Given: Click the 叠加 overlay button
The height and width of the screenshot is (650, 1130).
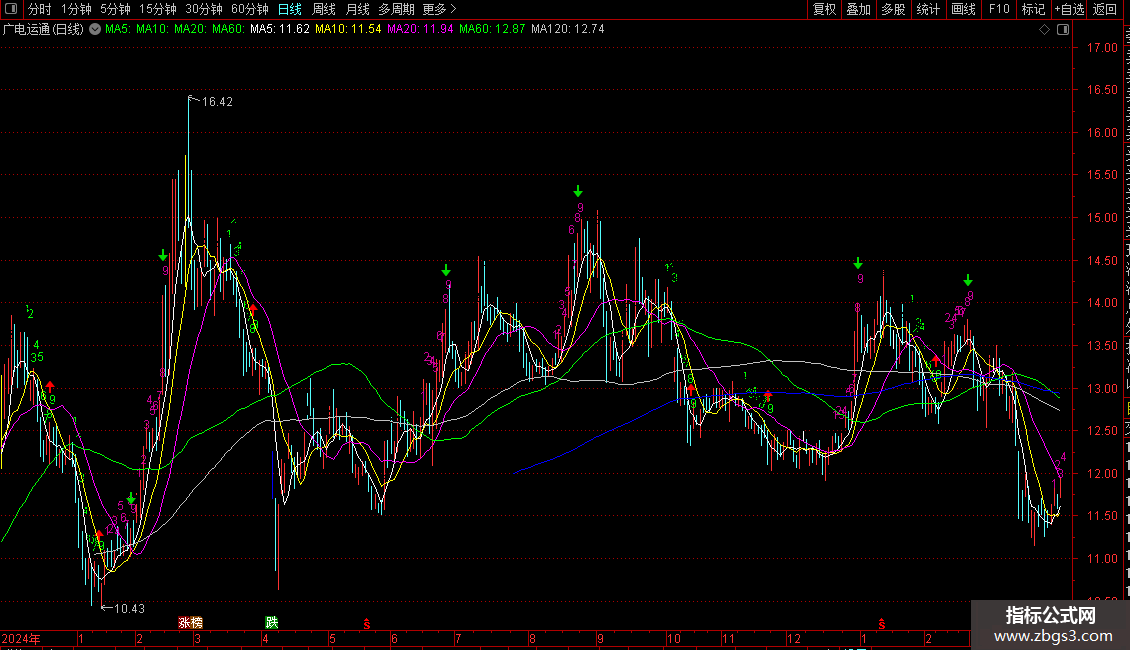Looking at the screenshot, I should [x=858, y=10].
